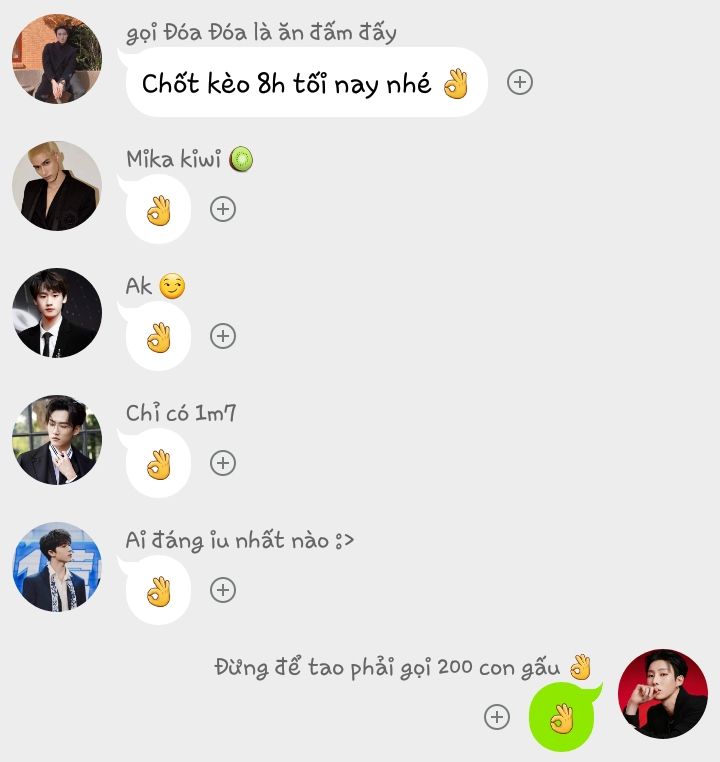
Task: Open avatar of 'Ai đáng iu nhất nào :>'
Action: pyautogui.click(x=57, y=567)
